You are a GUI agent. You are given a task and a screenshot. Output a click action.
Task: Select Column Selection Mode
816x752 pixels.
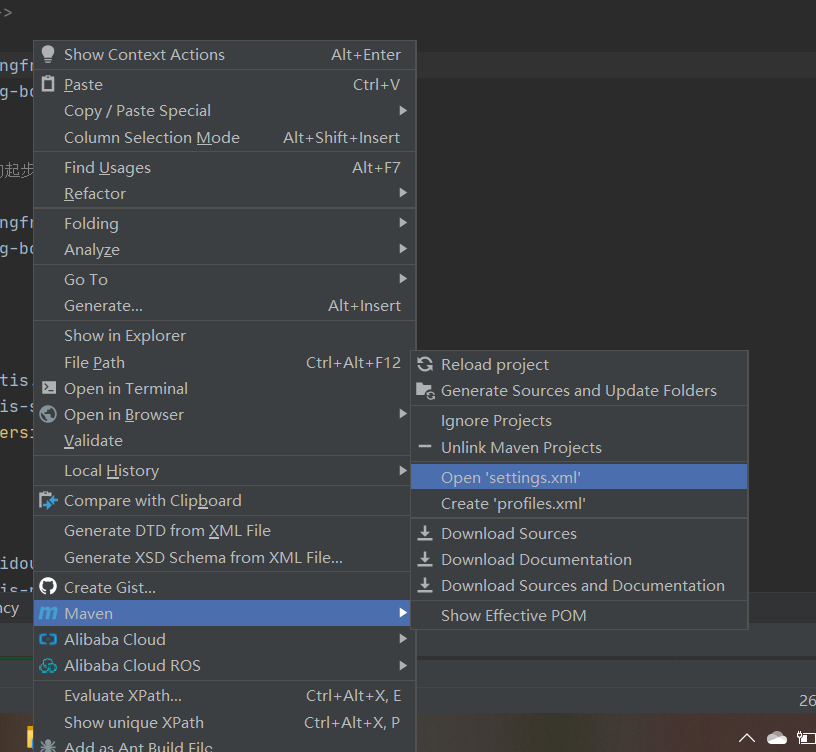coord(224,137)
